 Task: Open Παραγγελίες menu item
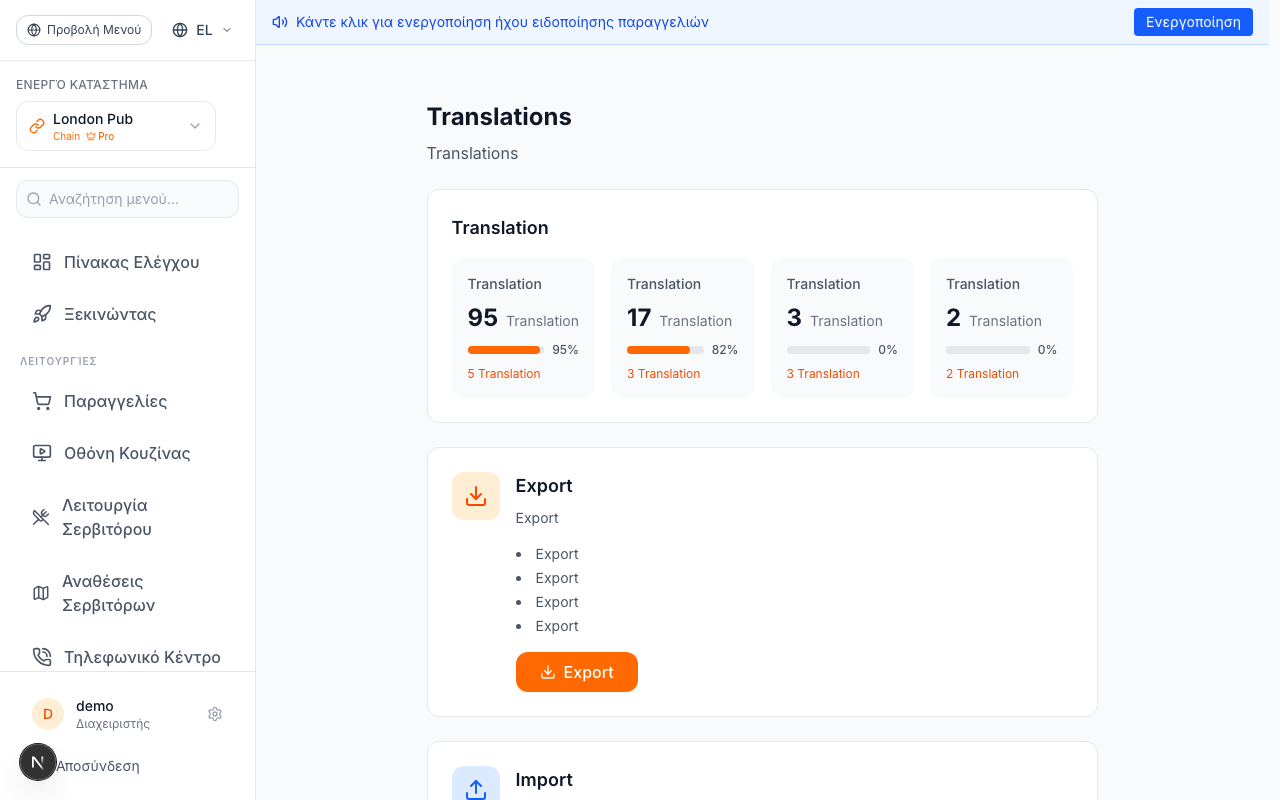point(127,401)
